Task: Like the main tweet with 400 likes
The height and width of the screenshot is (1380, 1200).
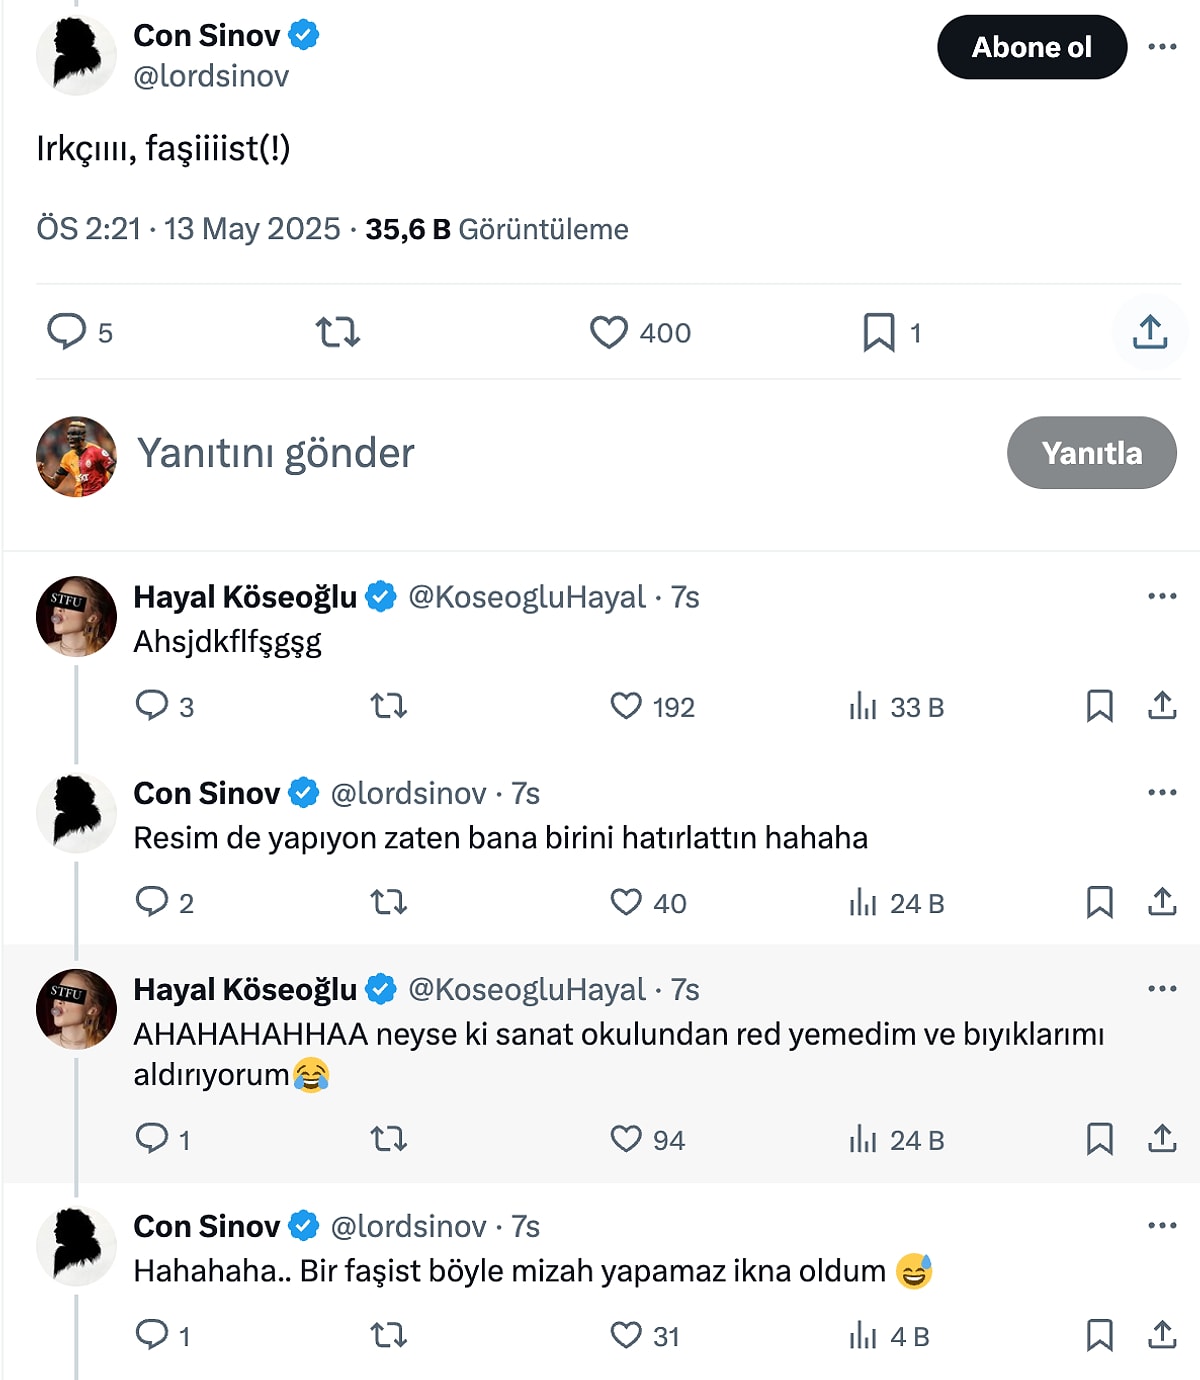Action: (609, 332)
